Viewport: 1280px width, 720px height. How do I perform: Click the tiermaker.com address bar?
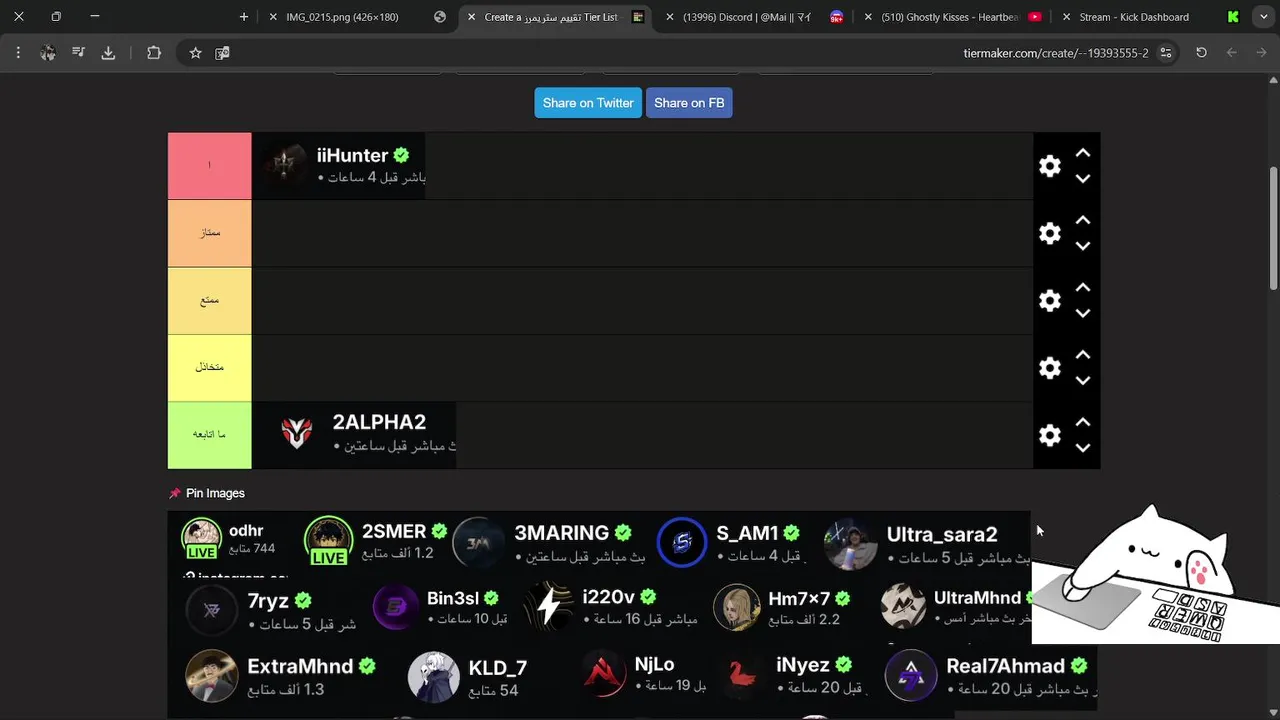click(1055, 53)
